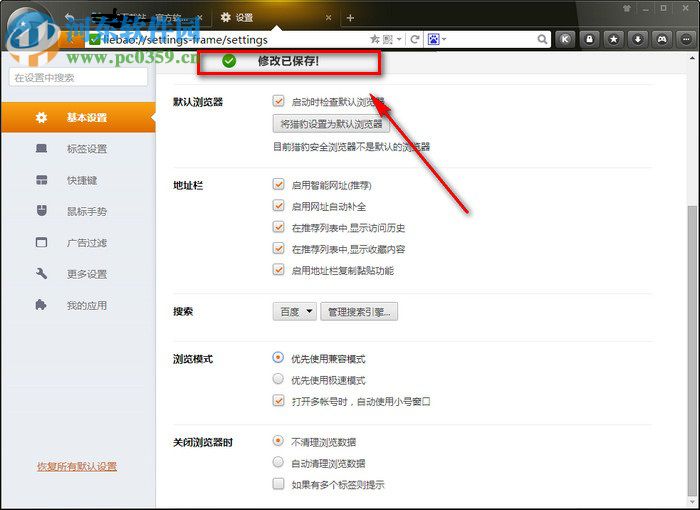
Task: Open 标签设置 in the sidebar
Action: point(78,149)
